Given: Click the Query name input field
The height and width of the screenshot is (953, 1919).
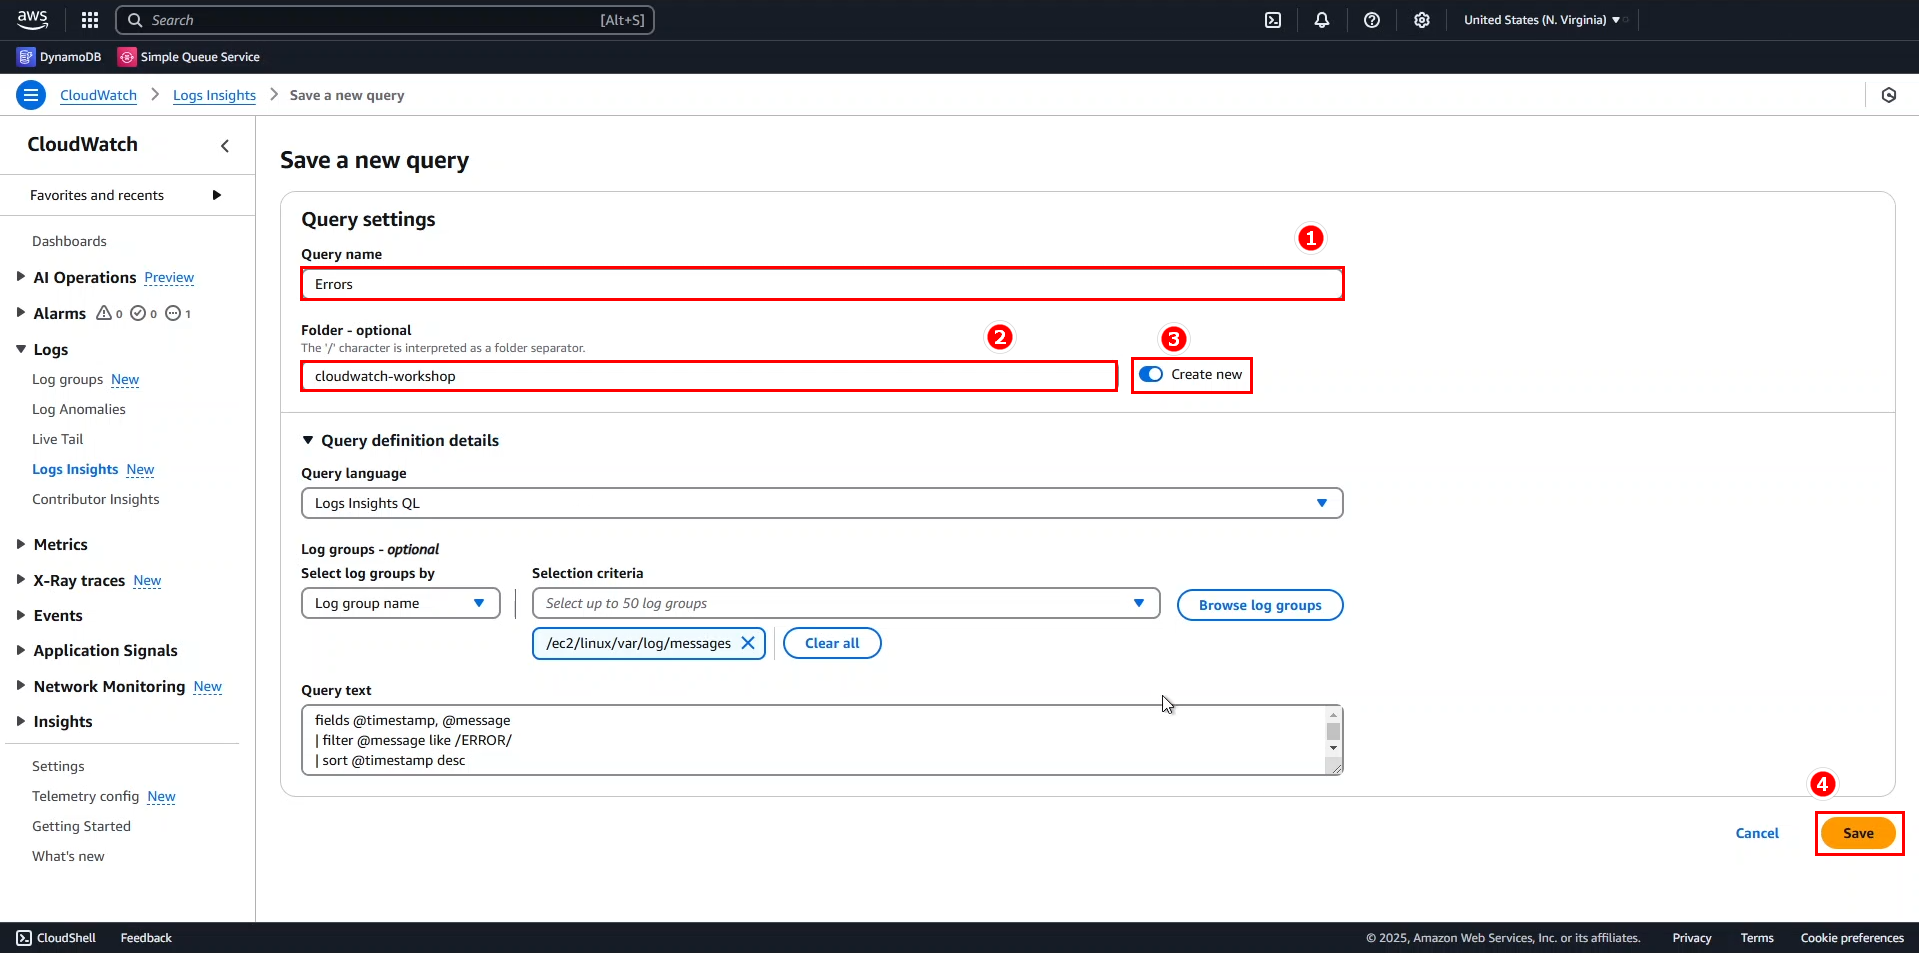Looking at the screenshot, I should tap(821, 284).
